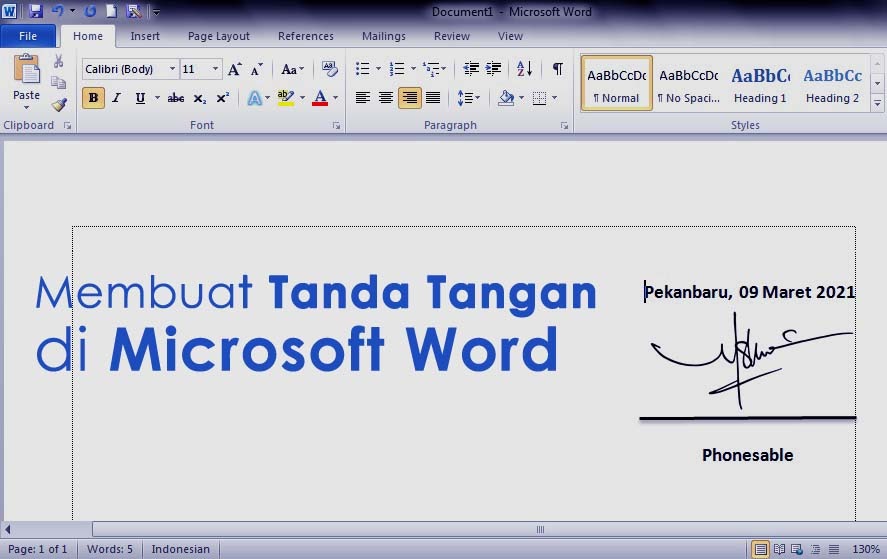Click Text Effects glowing A icon
The width and height of the screenshot is (887, 559).
[255, 98]
